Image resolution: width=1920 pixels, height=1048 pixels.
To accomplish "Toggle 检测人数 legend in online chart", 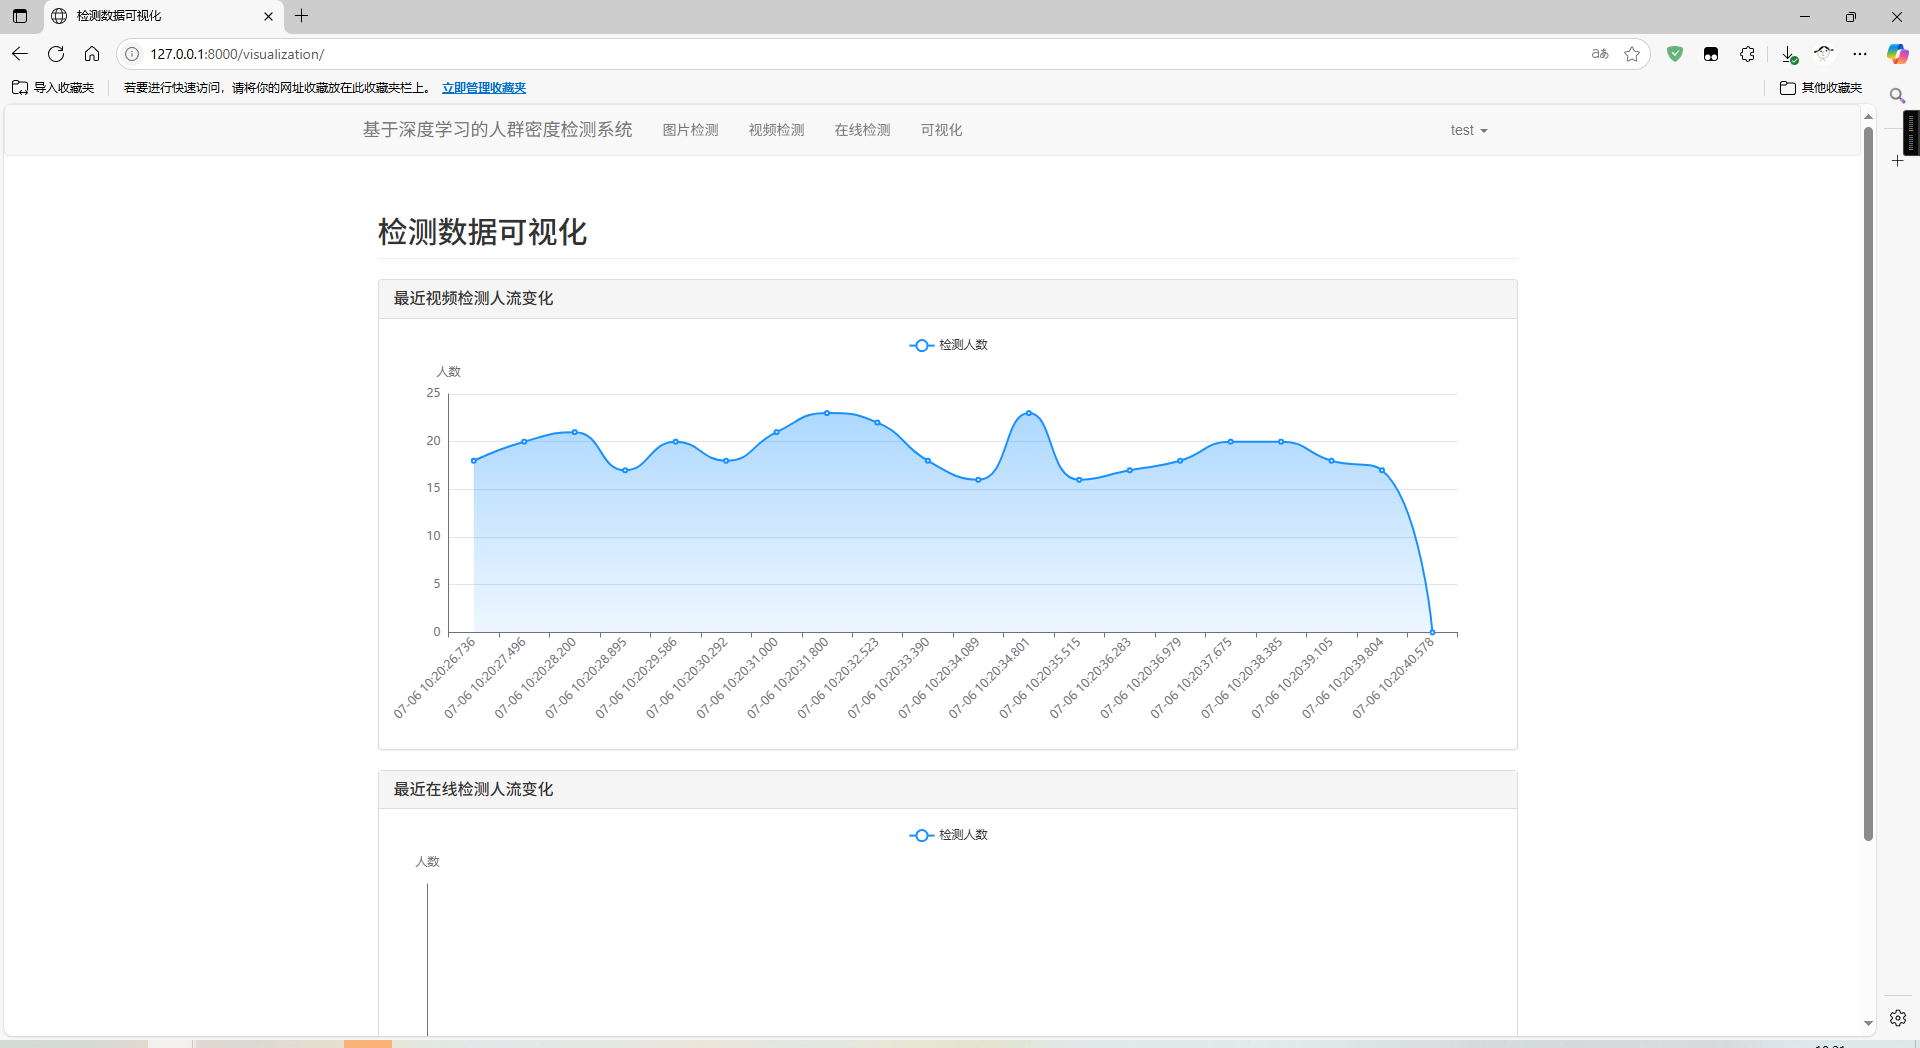I will click(x=948, y=835).
